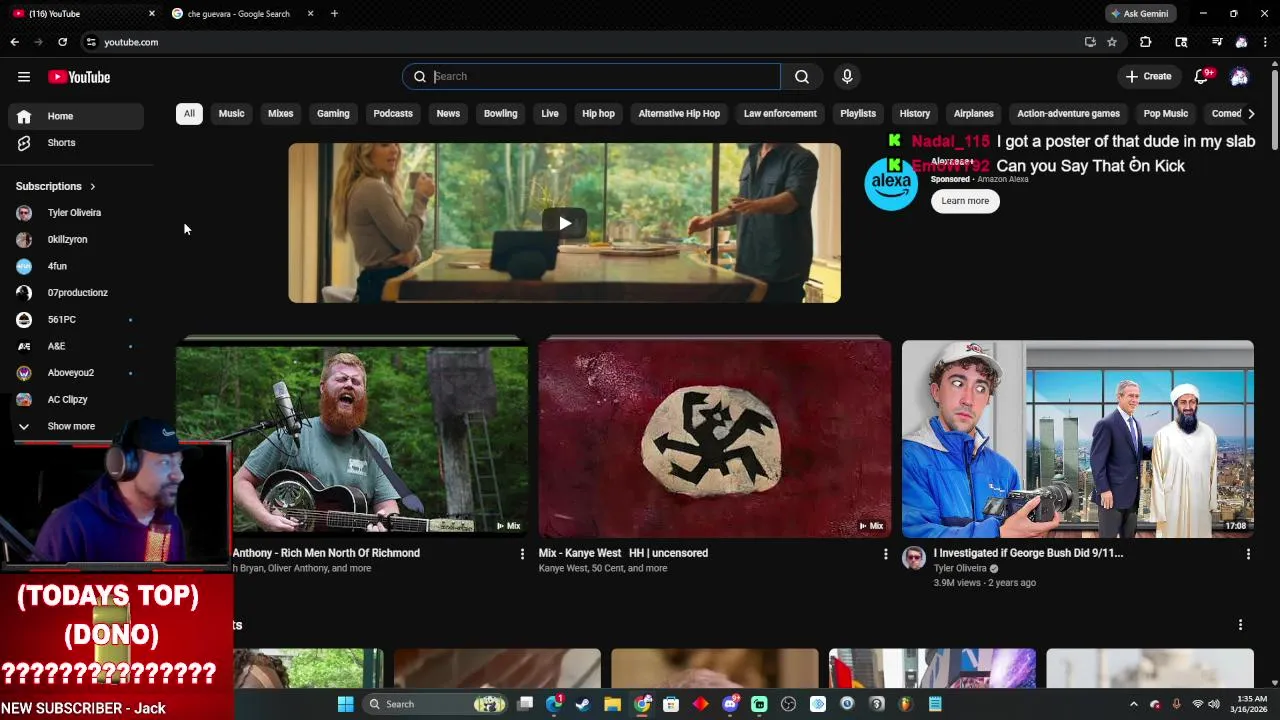This screenshot has height=720, width=1280.
Task: Select the Alternative Hip Hop chip
Action: (x=679, y=113)
